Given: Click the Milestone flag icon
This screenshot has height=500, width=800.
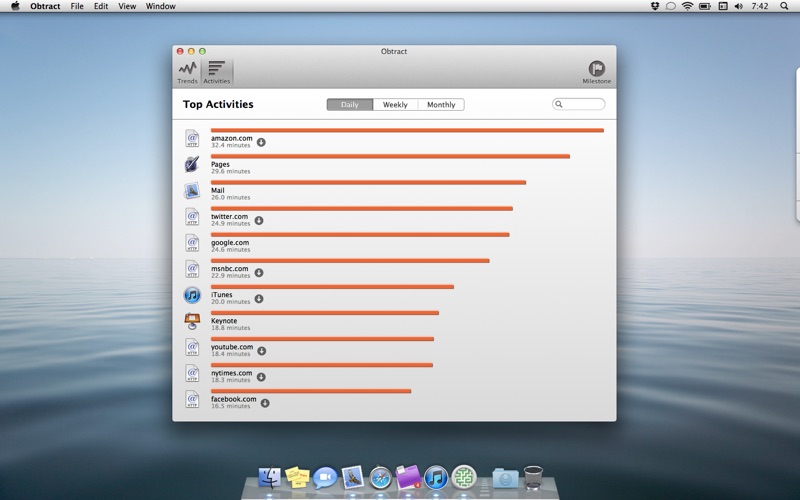Looking at the screenshot, I should click(x=596, y=68).
